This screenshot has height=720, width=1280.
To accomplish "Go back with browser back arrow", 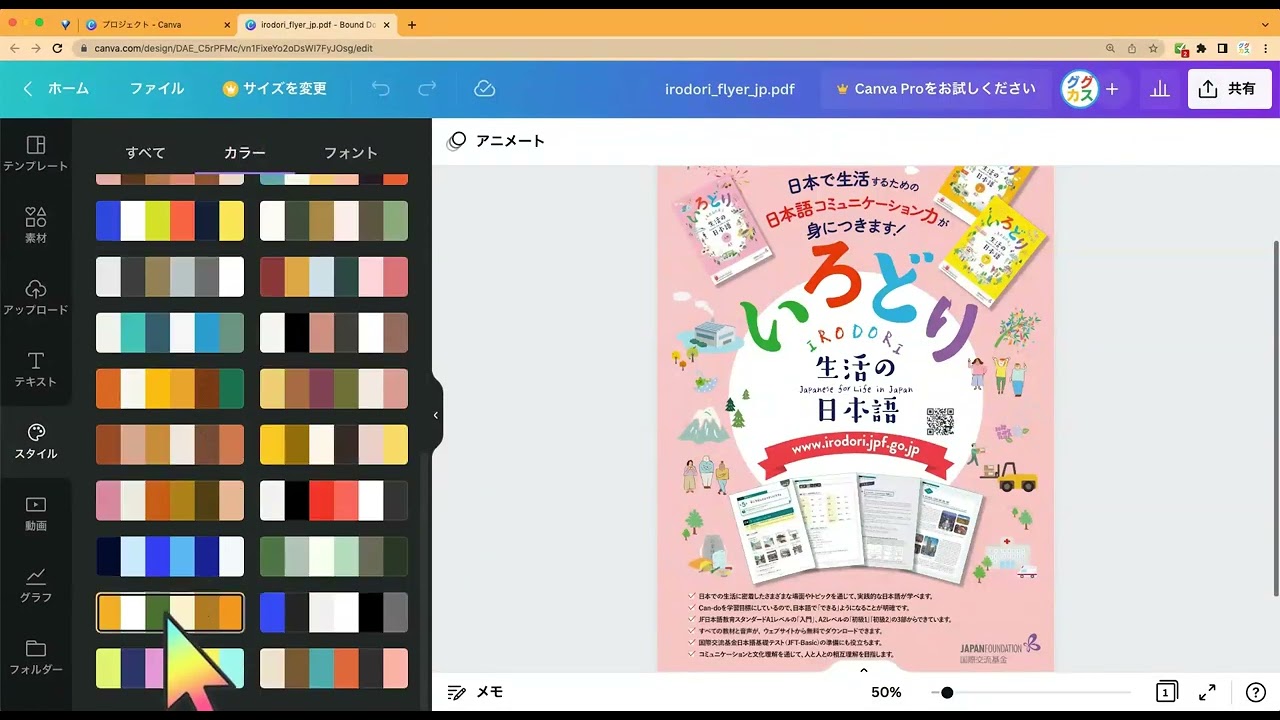I will tap(14, 48).
